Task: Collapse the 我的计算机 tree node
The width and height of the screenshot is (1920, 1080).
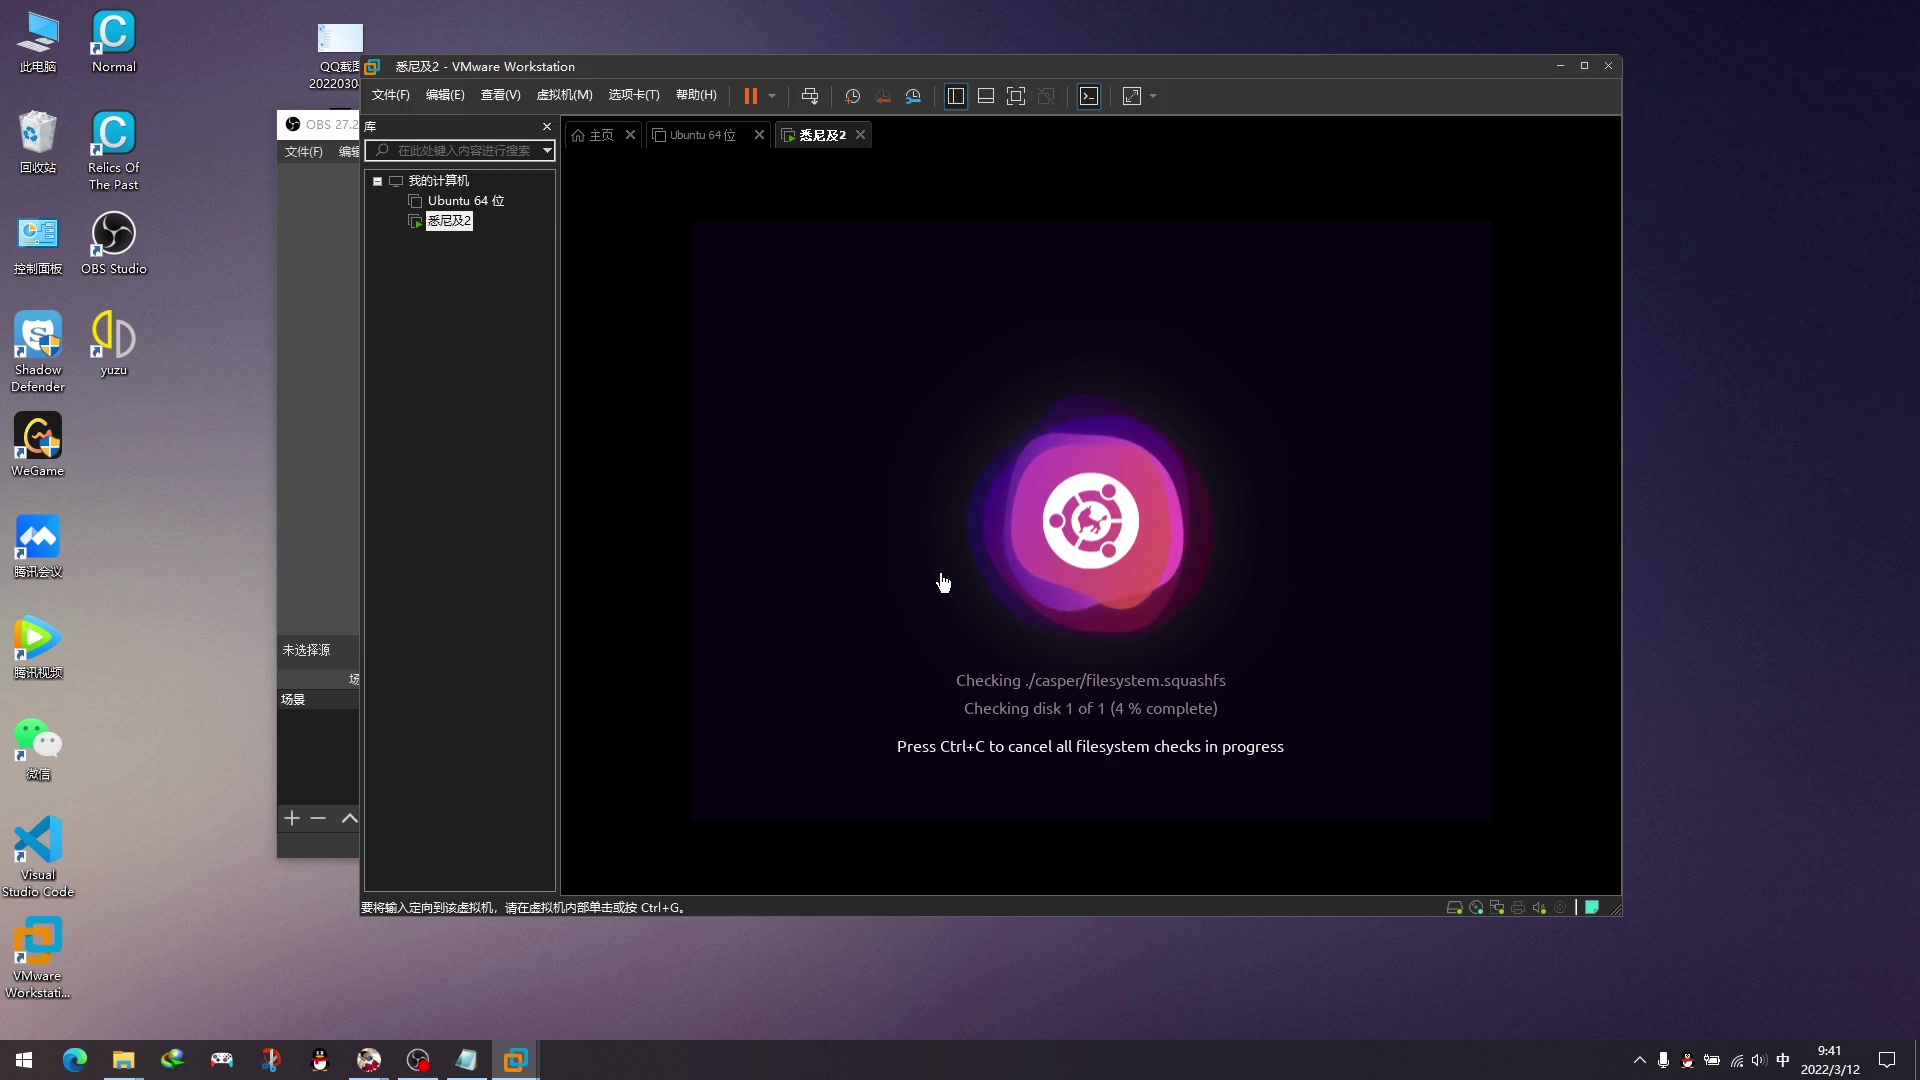Action: (x=378, y=181)
